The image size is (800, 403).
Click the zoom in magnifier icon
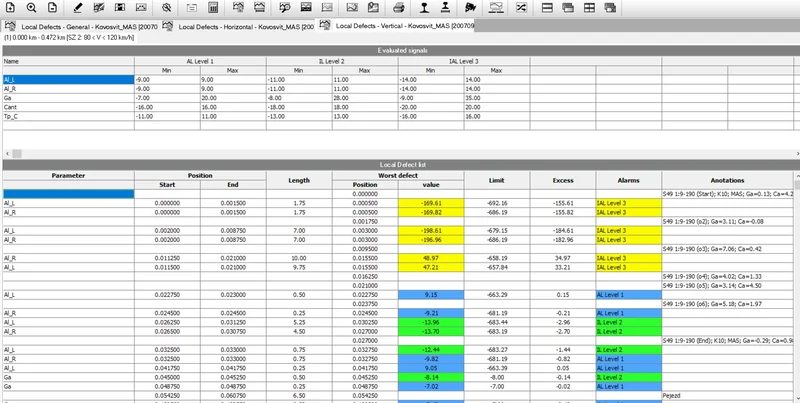(x=32, y=8)
